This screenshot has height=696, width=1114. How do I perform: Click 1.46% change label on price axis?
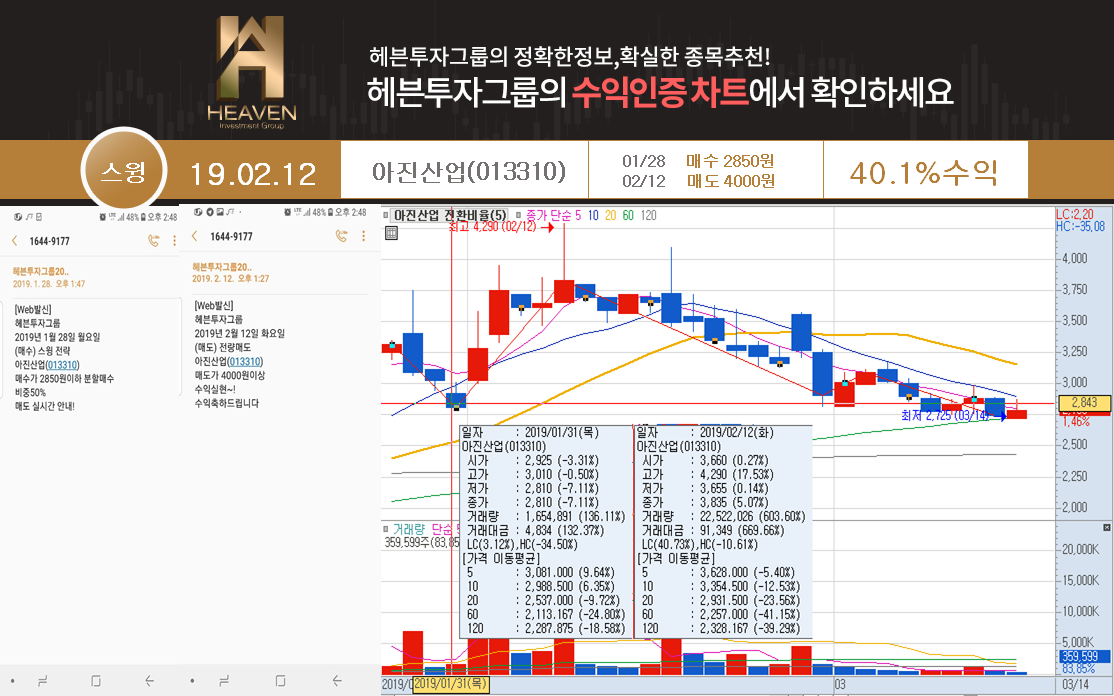tap(1076, 422)
